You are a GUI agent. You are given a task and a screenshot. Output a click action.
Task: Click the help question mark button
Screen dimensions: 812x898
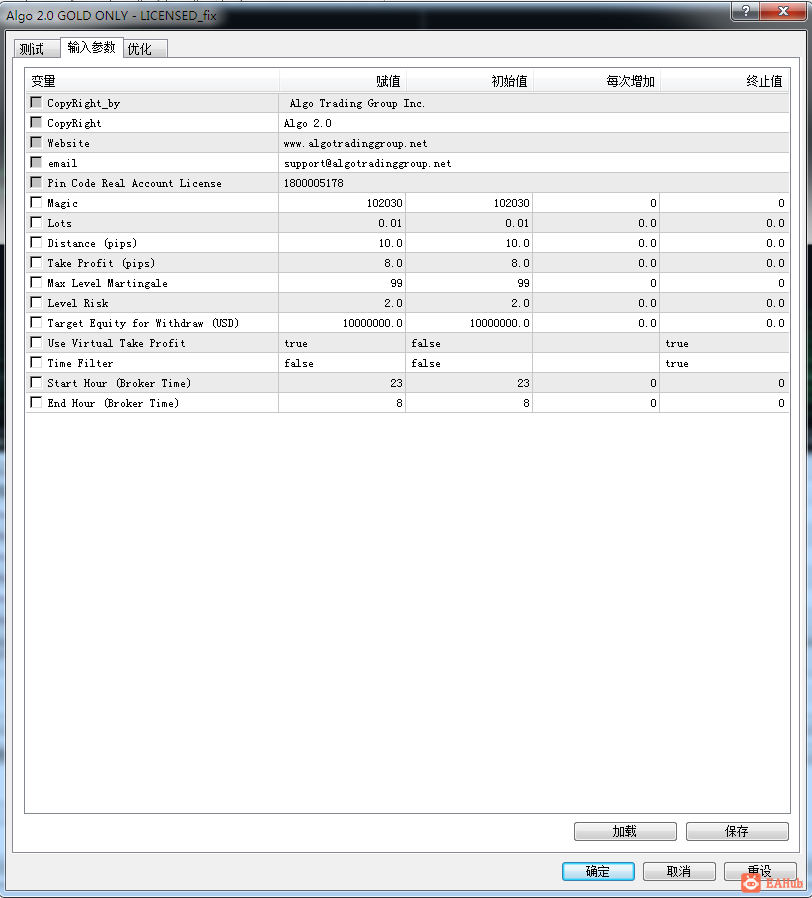746,11
